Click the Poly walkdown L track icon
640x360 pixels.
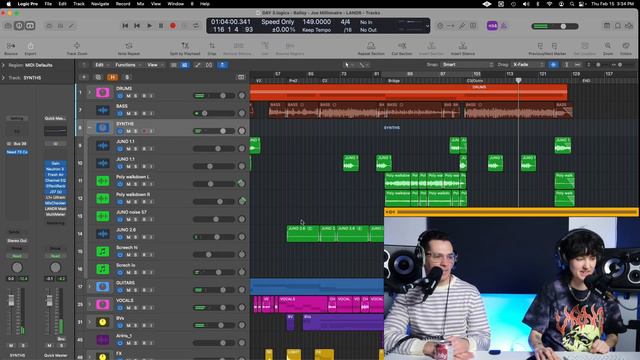(102, 181)
